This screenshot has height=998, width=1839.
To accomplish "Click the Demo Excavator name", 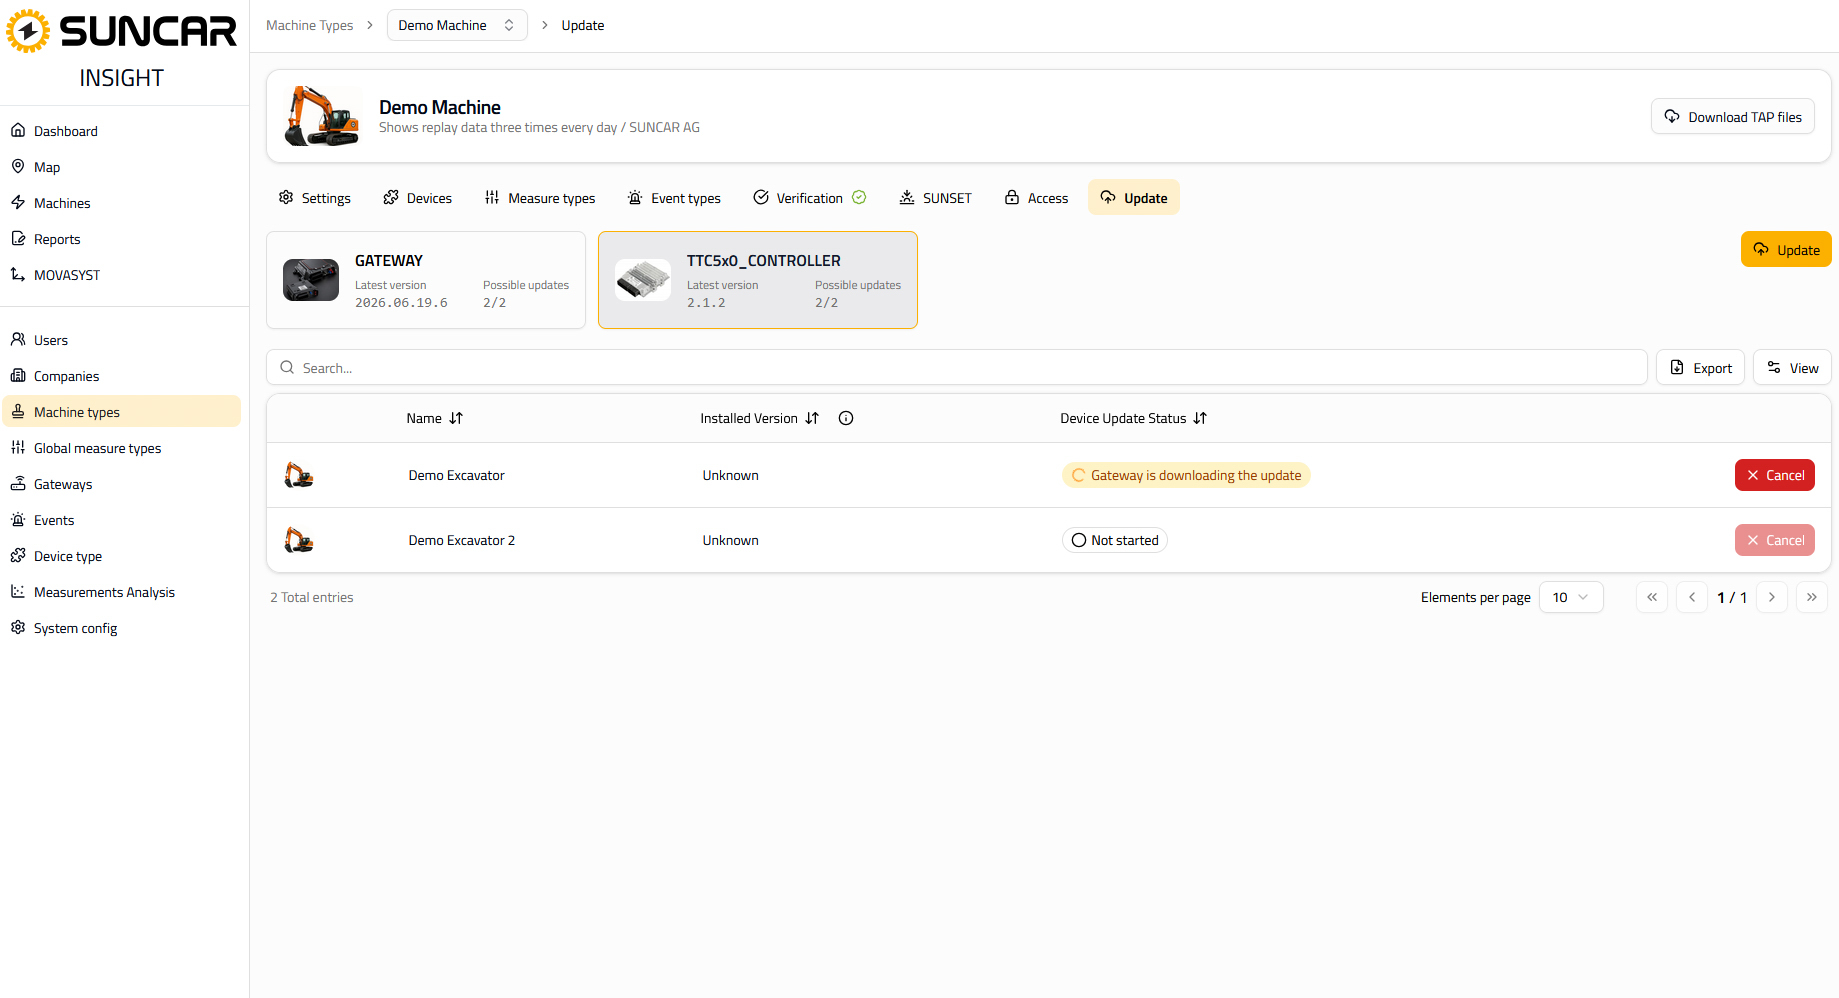I will point(456,475).
